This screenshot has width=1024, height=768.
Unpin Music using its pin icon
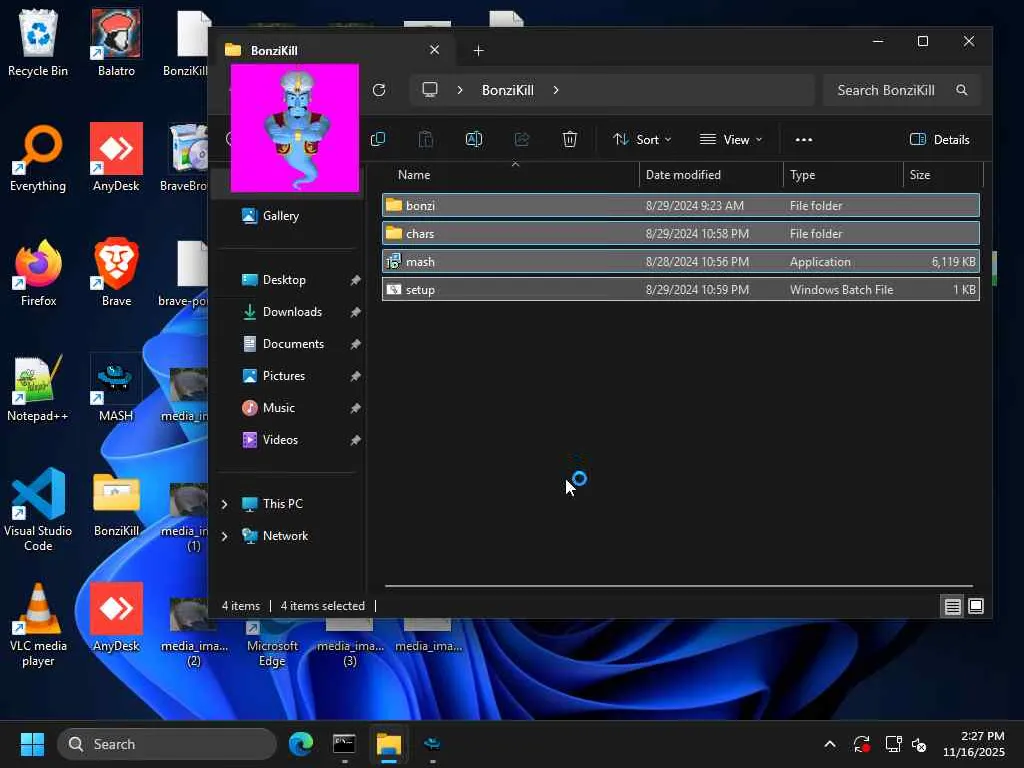pyautogui.click(x=355, y=408)
